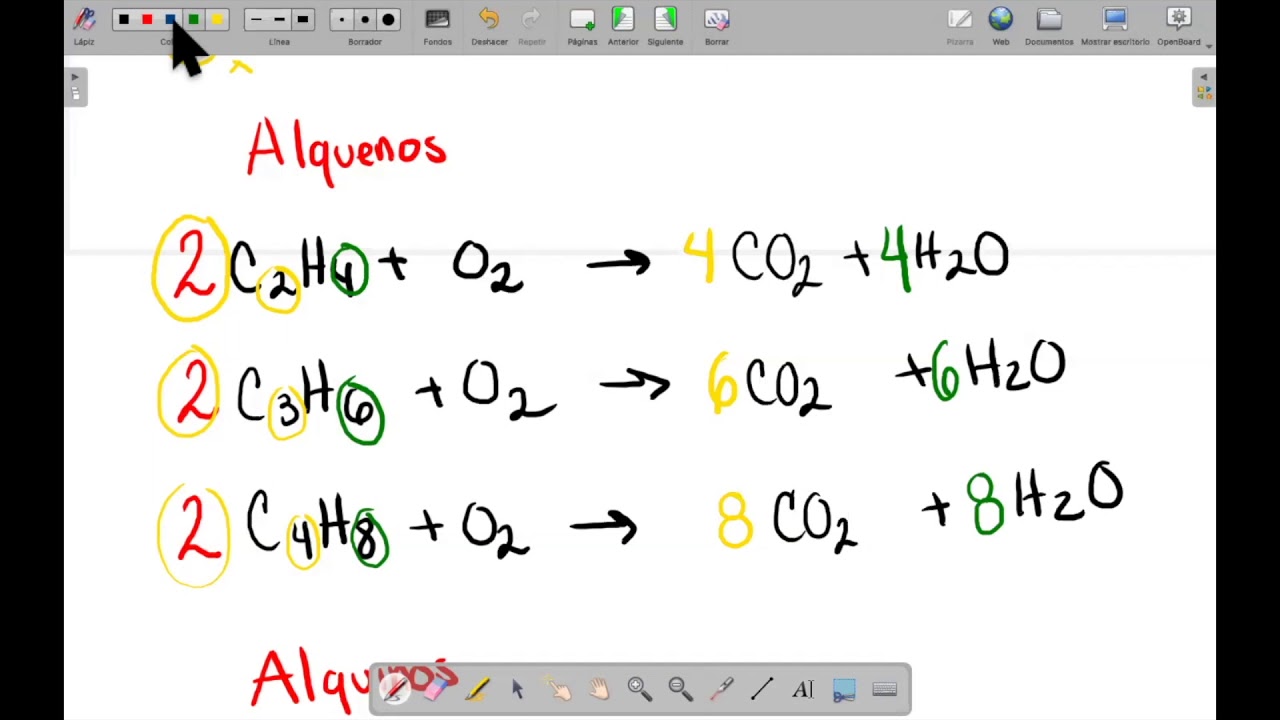Choose the yellow pen color
The height and width of the screenshot is (720, 1280).
[218, 19]
